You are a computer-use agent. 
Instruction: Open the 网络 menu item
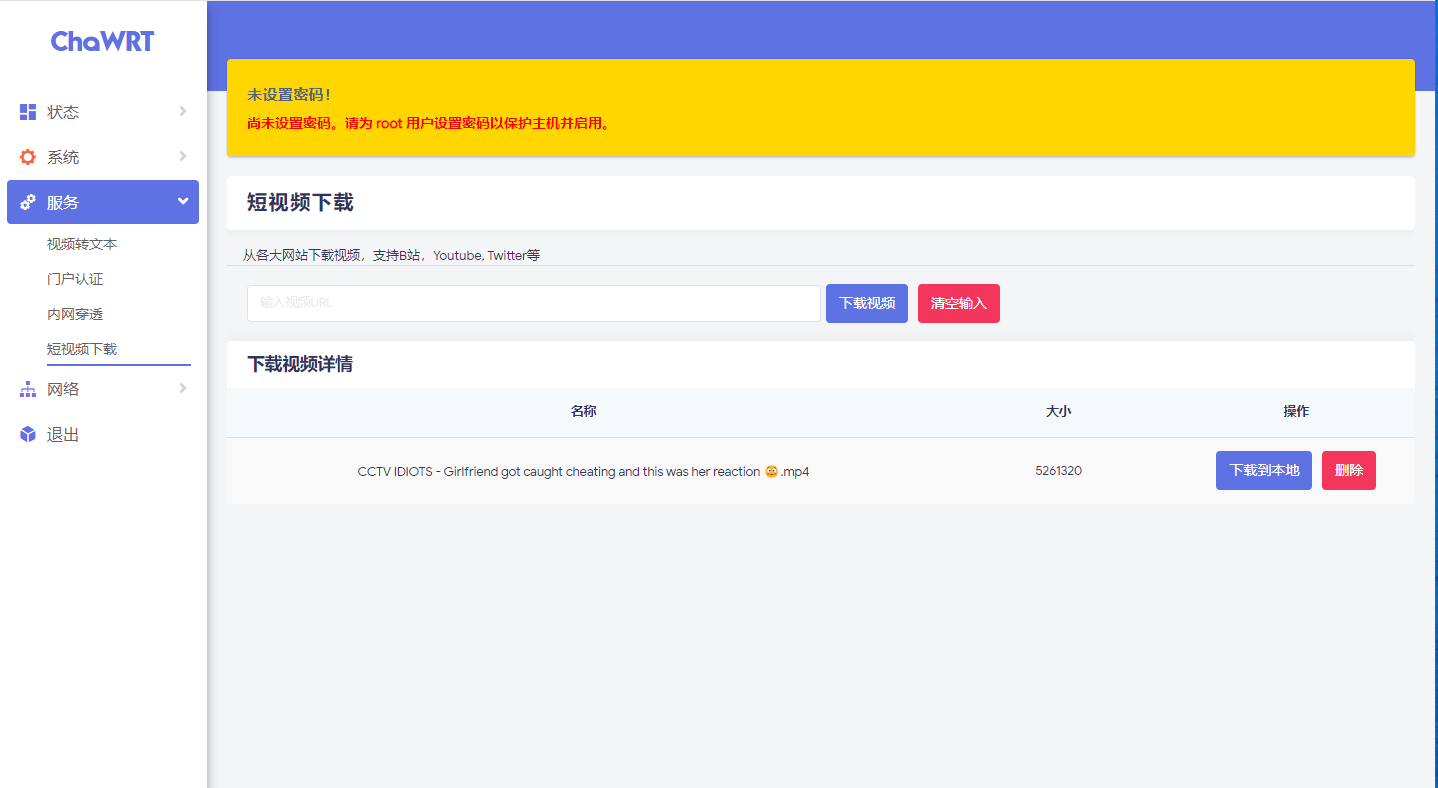[x=103, y=389]
